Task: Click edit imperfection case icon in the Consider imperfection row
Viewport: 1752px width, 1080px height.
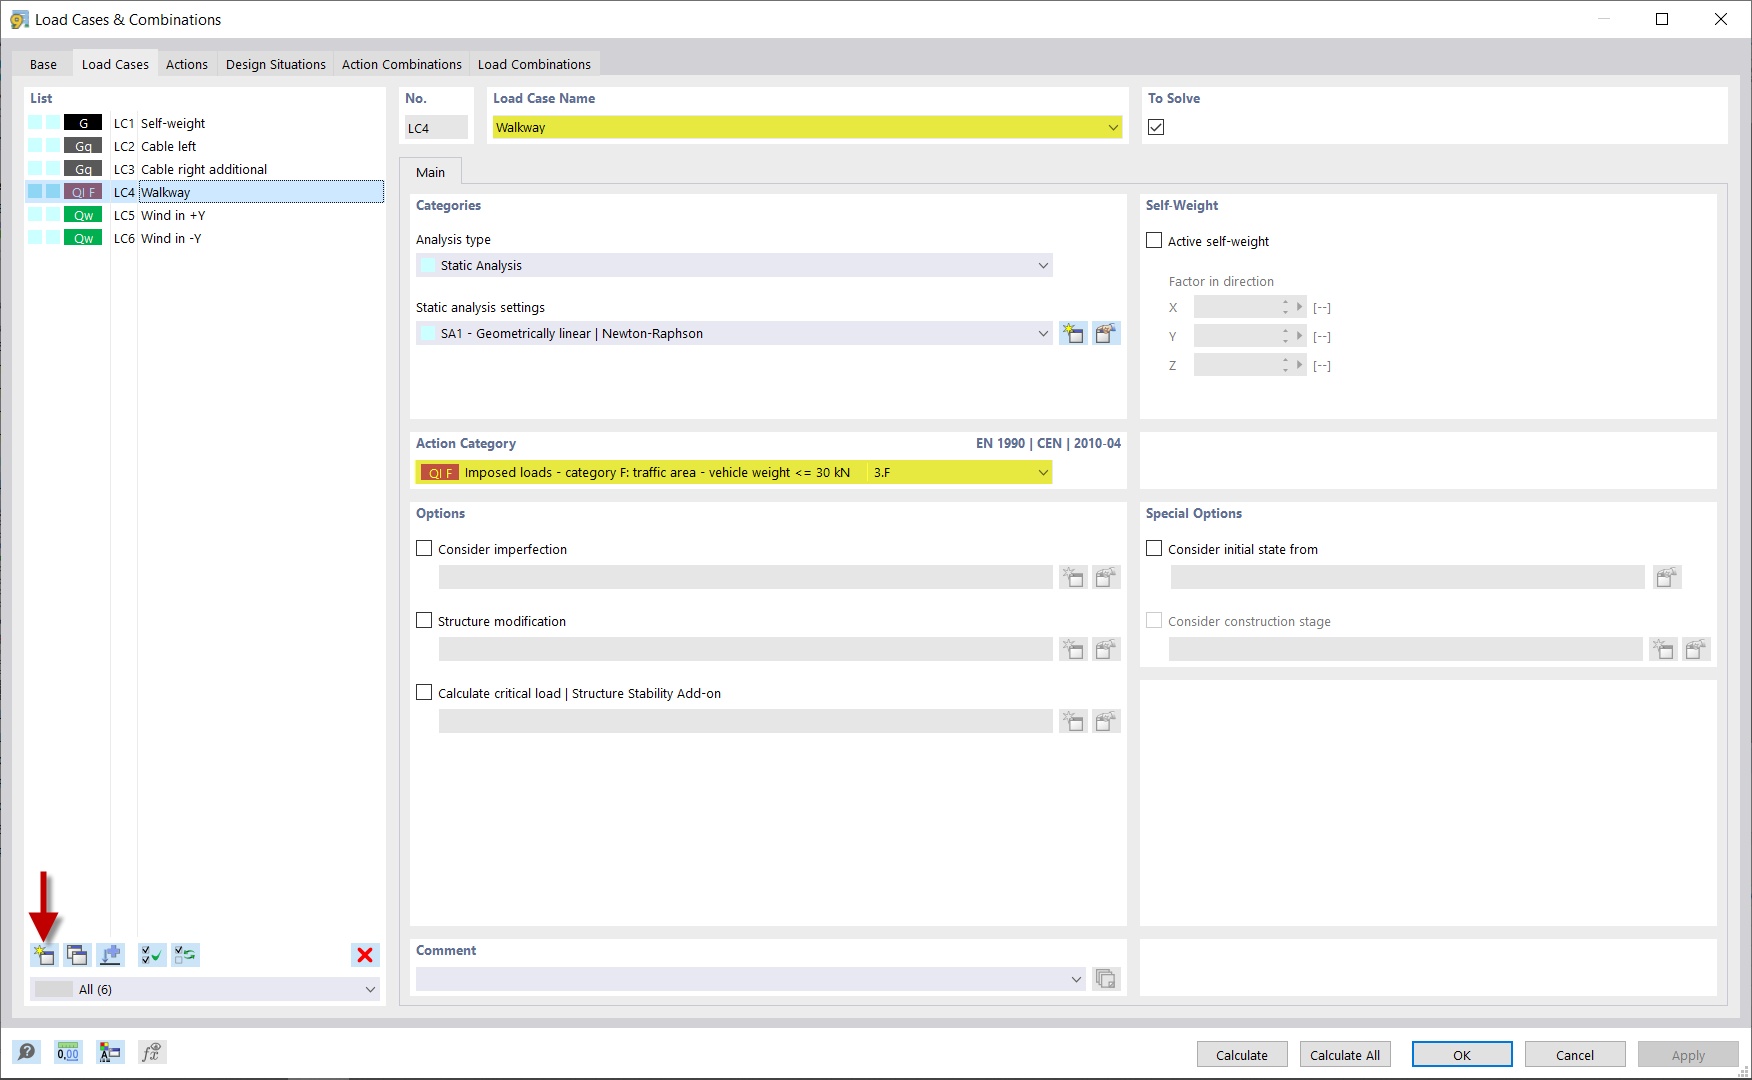Action: [x=1106, y=577]
